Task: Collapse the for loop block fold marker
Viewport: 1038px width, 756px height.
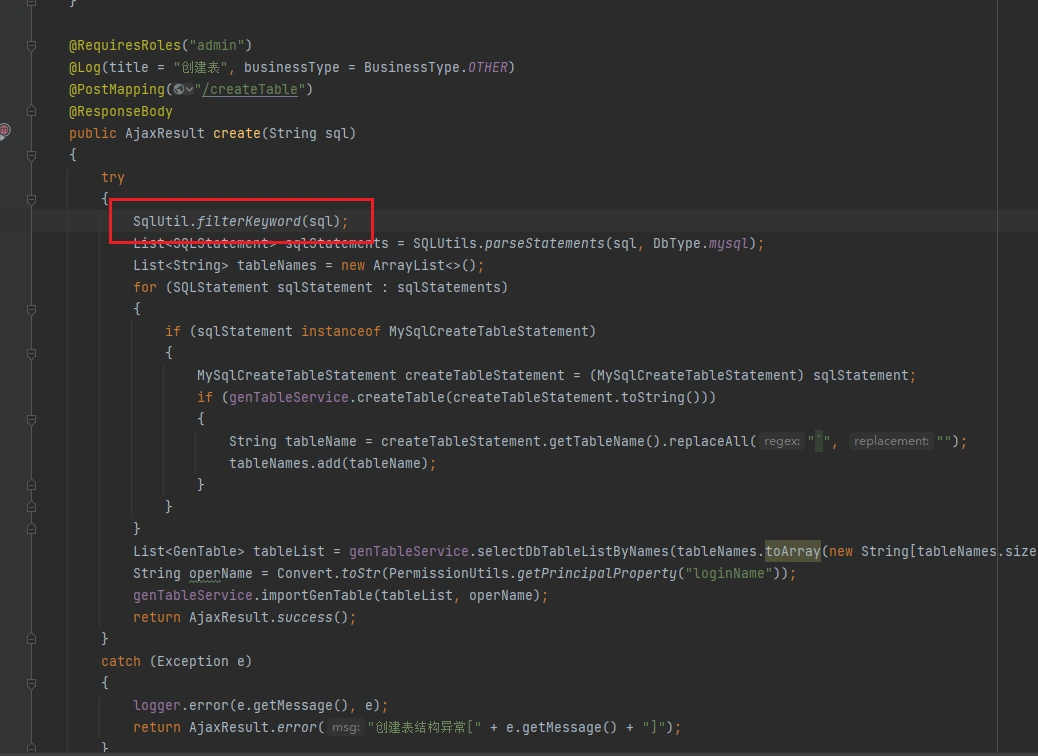Action: click(x=33, y=310)
